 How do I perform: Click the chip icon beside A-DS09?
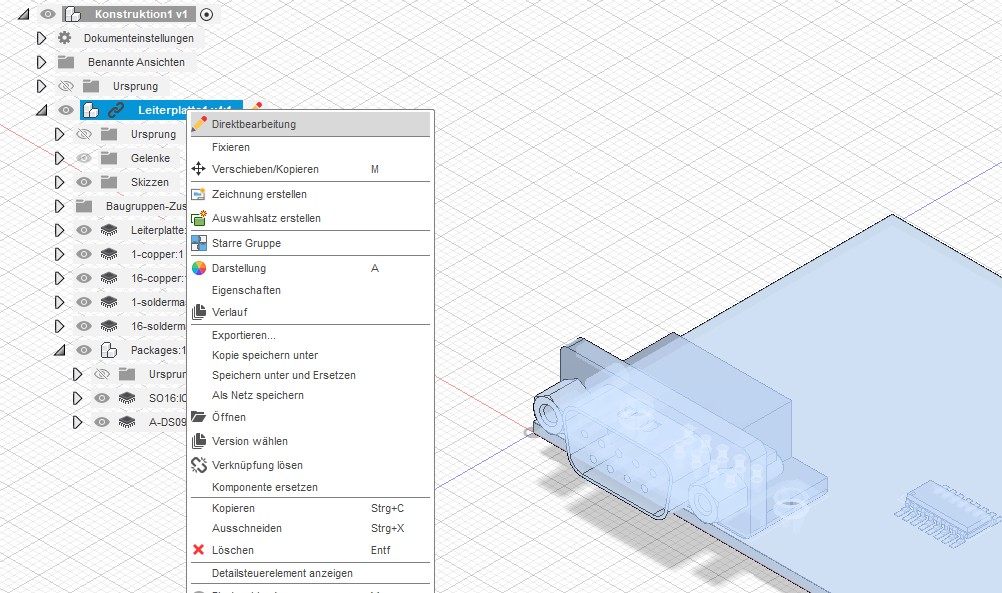(127, 422)
